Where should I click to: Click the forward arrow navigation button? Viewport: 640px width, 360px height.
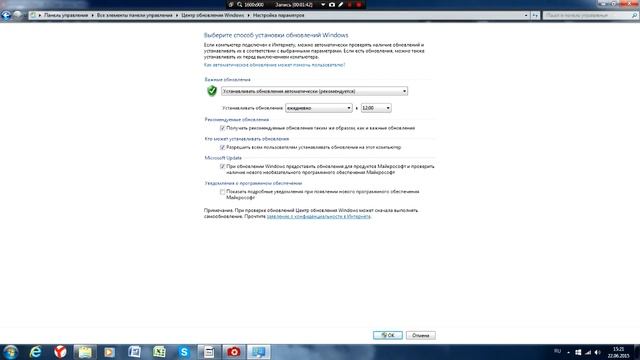[x=18, y=15]
